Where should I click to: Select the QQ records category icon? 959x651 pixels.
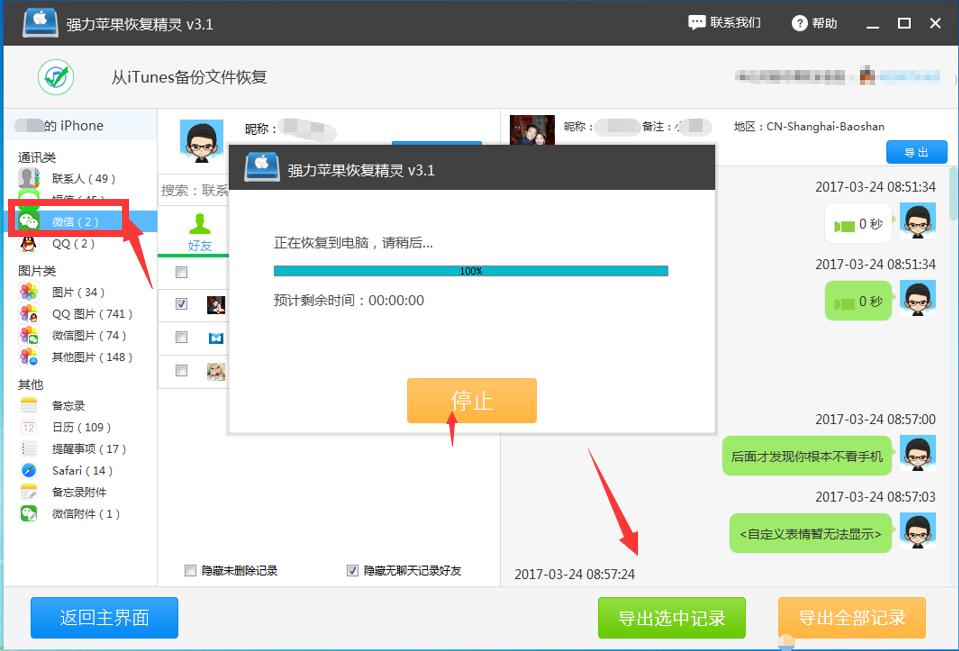point(27,243)
